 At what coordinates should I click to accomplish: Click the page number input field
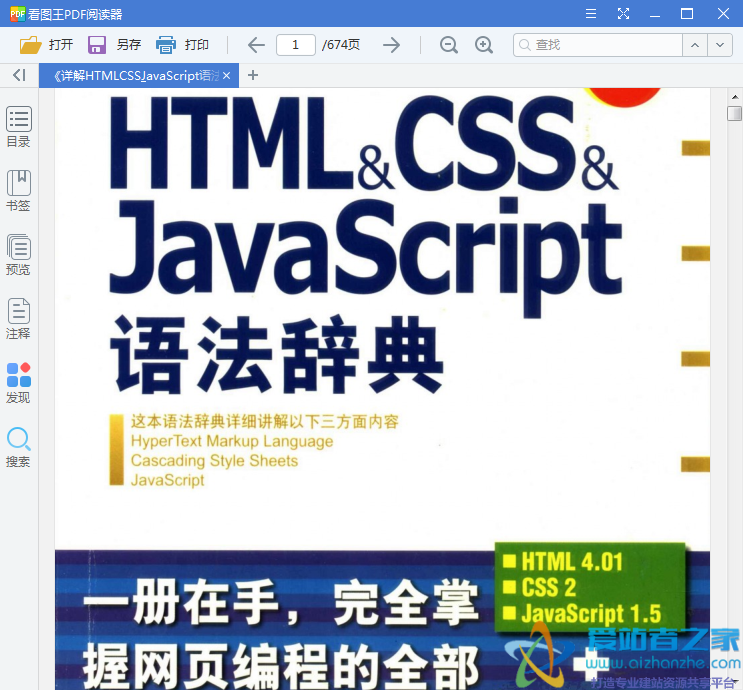(x=296, y=45)
